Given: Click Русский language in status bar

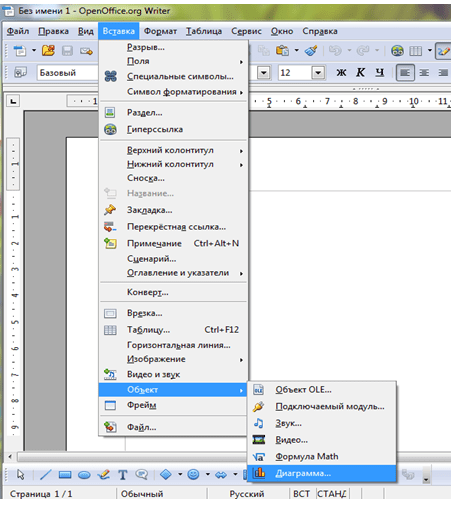Looking at the screenshot, I should pos(247,494).
